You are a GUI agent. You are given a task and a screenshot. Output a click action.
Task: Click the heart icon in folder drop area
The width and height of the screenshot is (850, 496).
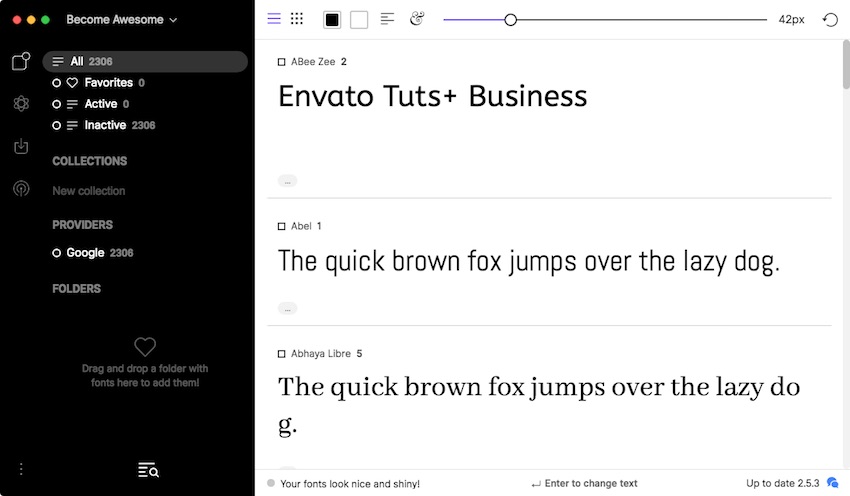coord(145,346)
